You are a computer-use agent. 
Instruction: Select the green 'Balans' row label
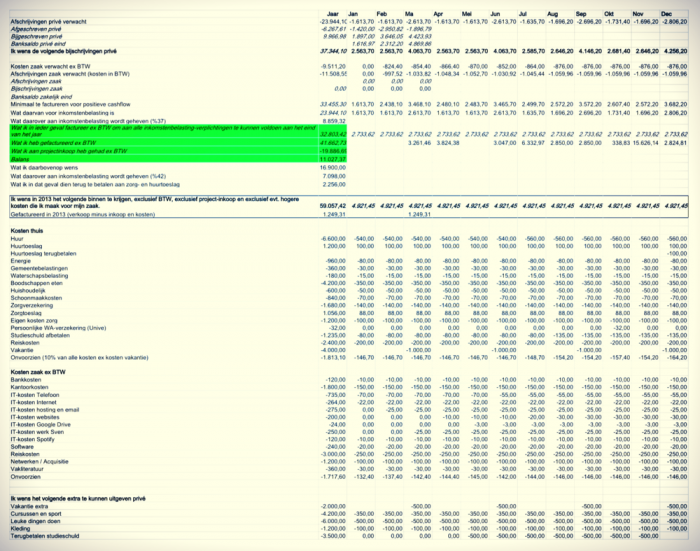(x=20, y=159)
